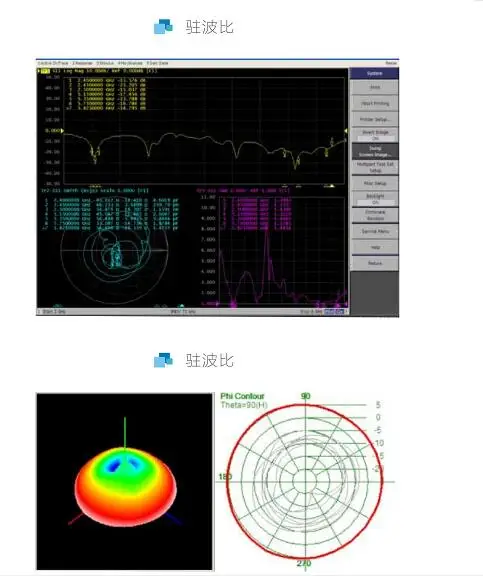Click the Abort Printing softkey

375,103
